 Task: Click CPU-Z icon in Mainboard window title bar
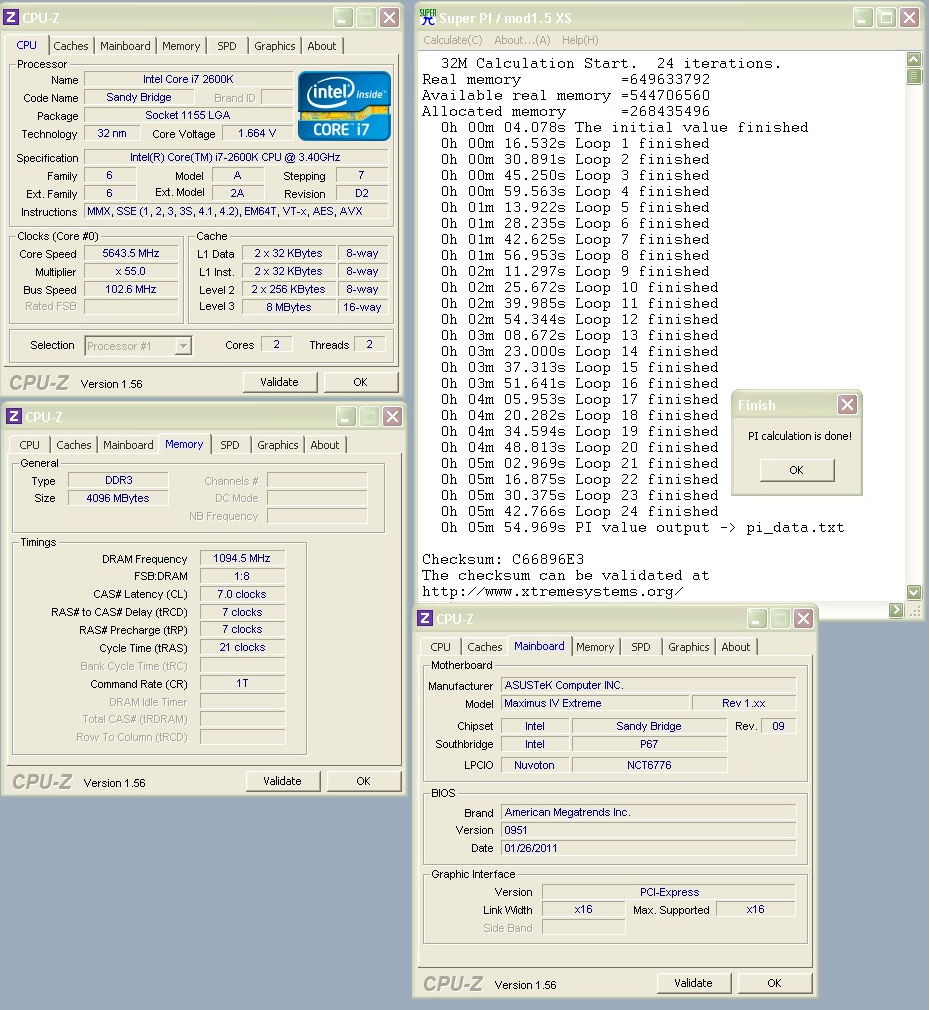pyautogui.click(x=425, y=618)
